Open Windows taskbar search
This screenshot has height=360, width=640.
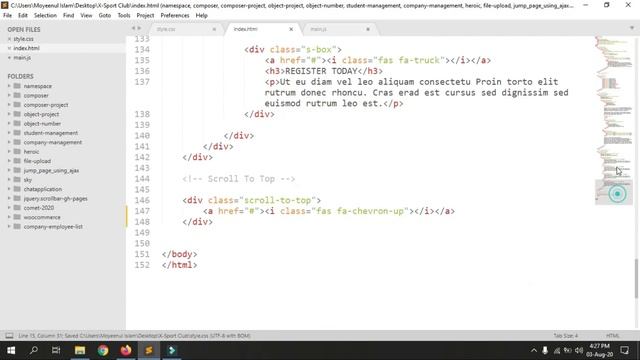(34, 350)
